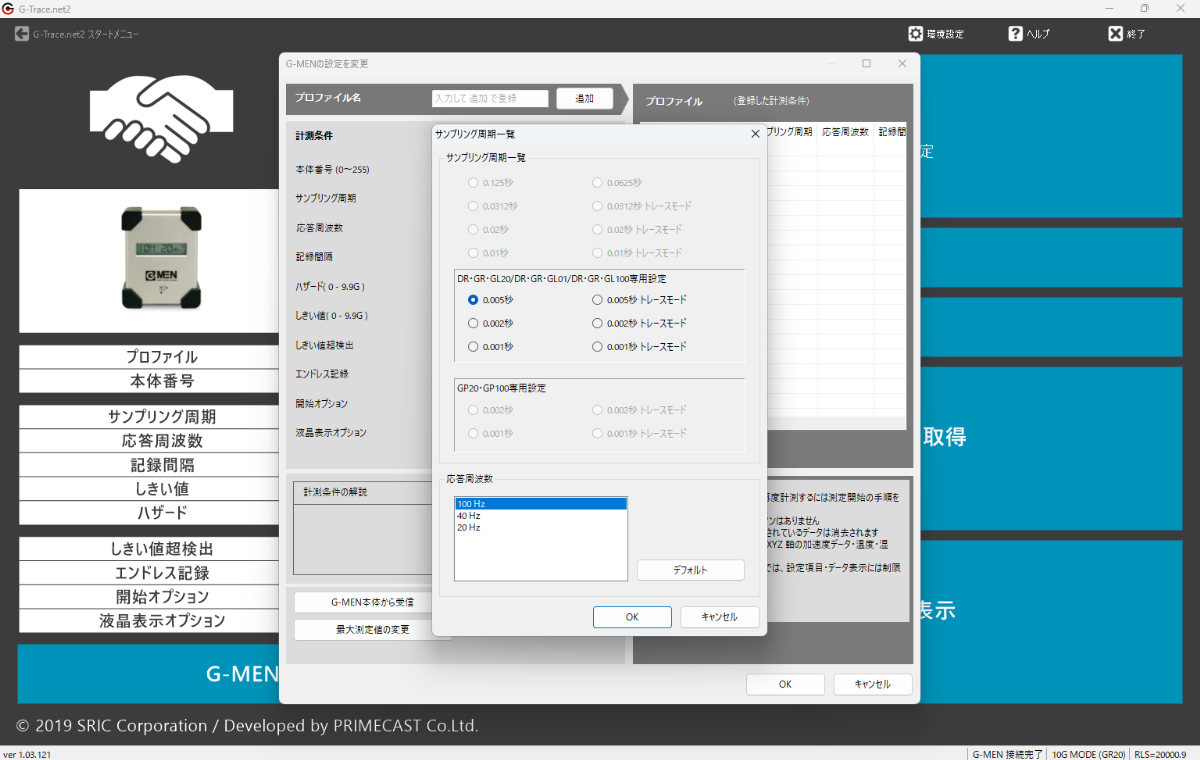Click G-MEN本体から受信 button
1200x760 pixels.
point(371,603)
